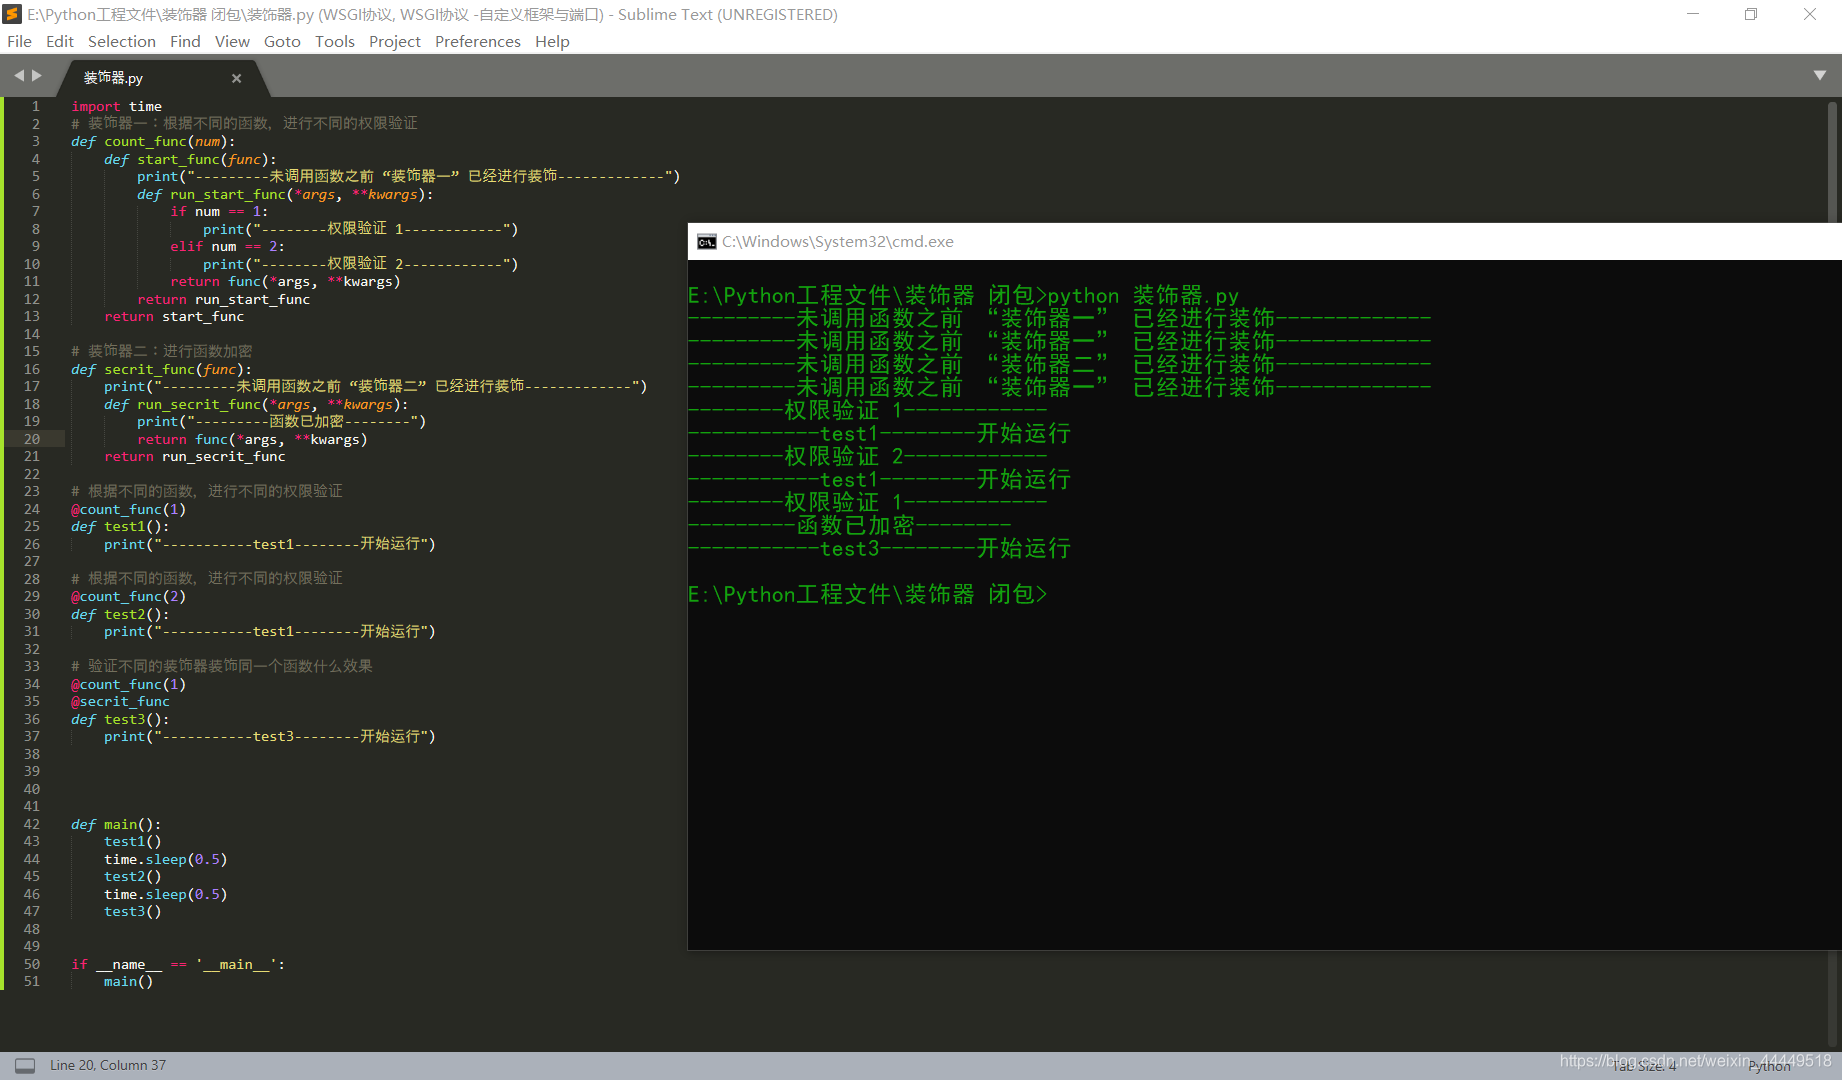The width and height of the screenshot is (1842, 1080).
Task: Open the Goto menu
Action: pyautogui.click(x=282, y=41)
